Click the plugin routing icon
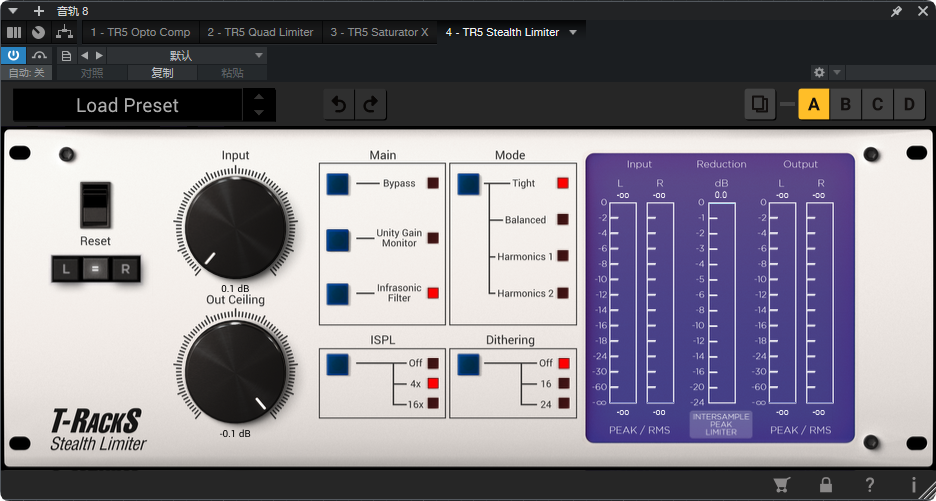This screenshot has height=501, width=936. click(x=63, y=32)
